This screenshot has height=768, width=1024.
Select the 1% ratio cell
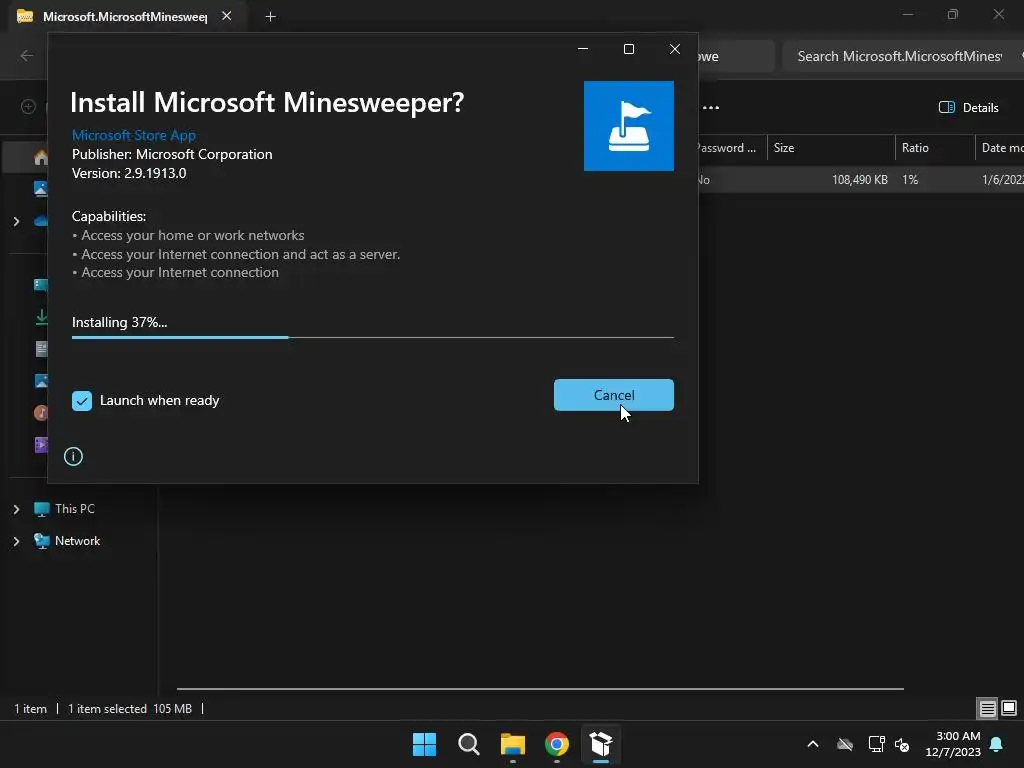click(910, 180)
